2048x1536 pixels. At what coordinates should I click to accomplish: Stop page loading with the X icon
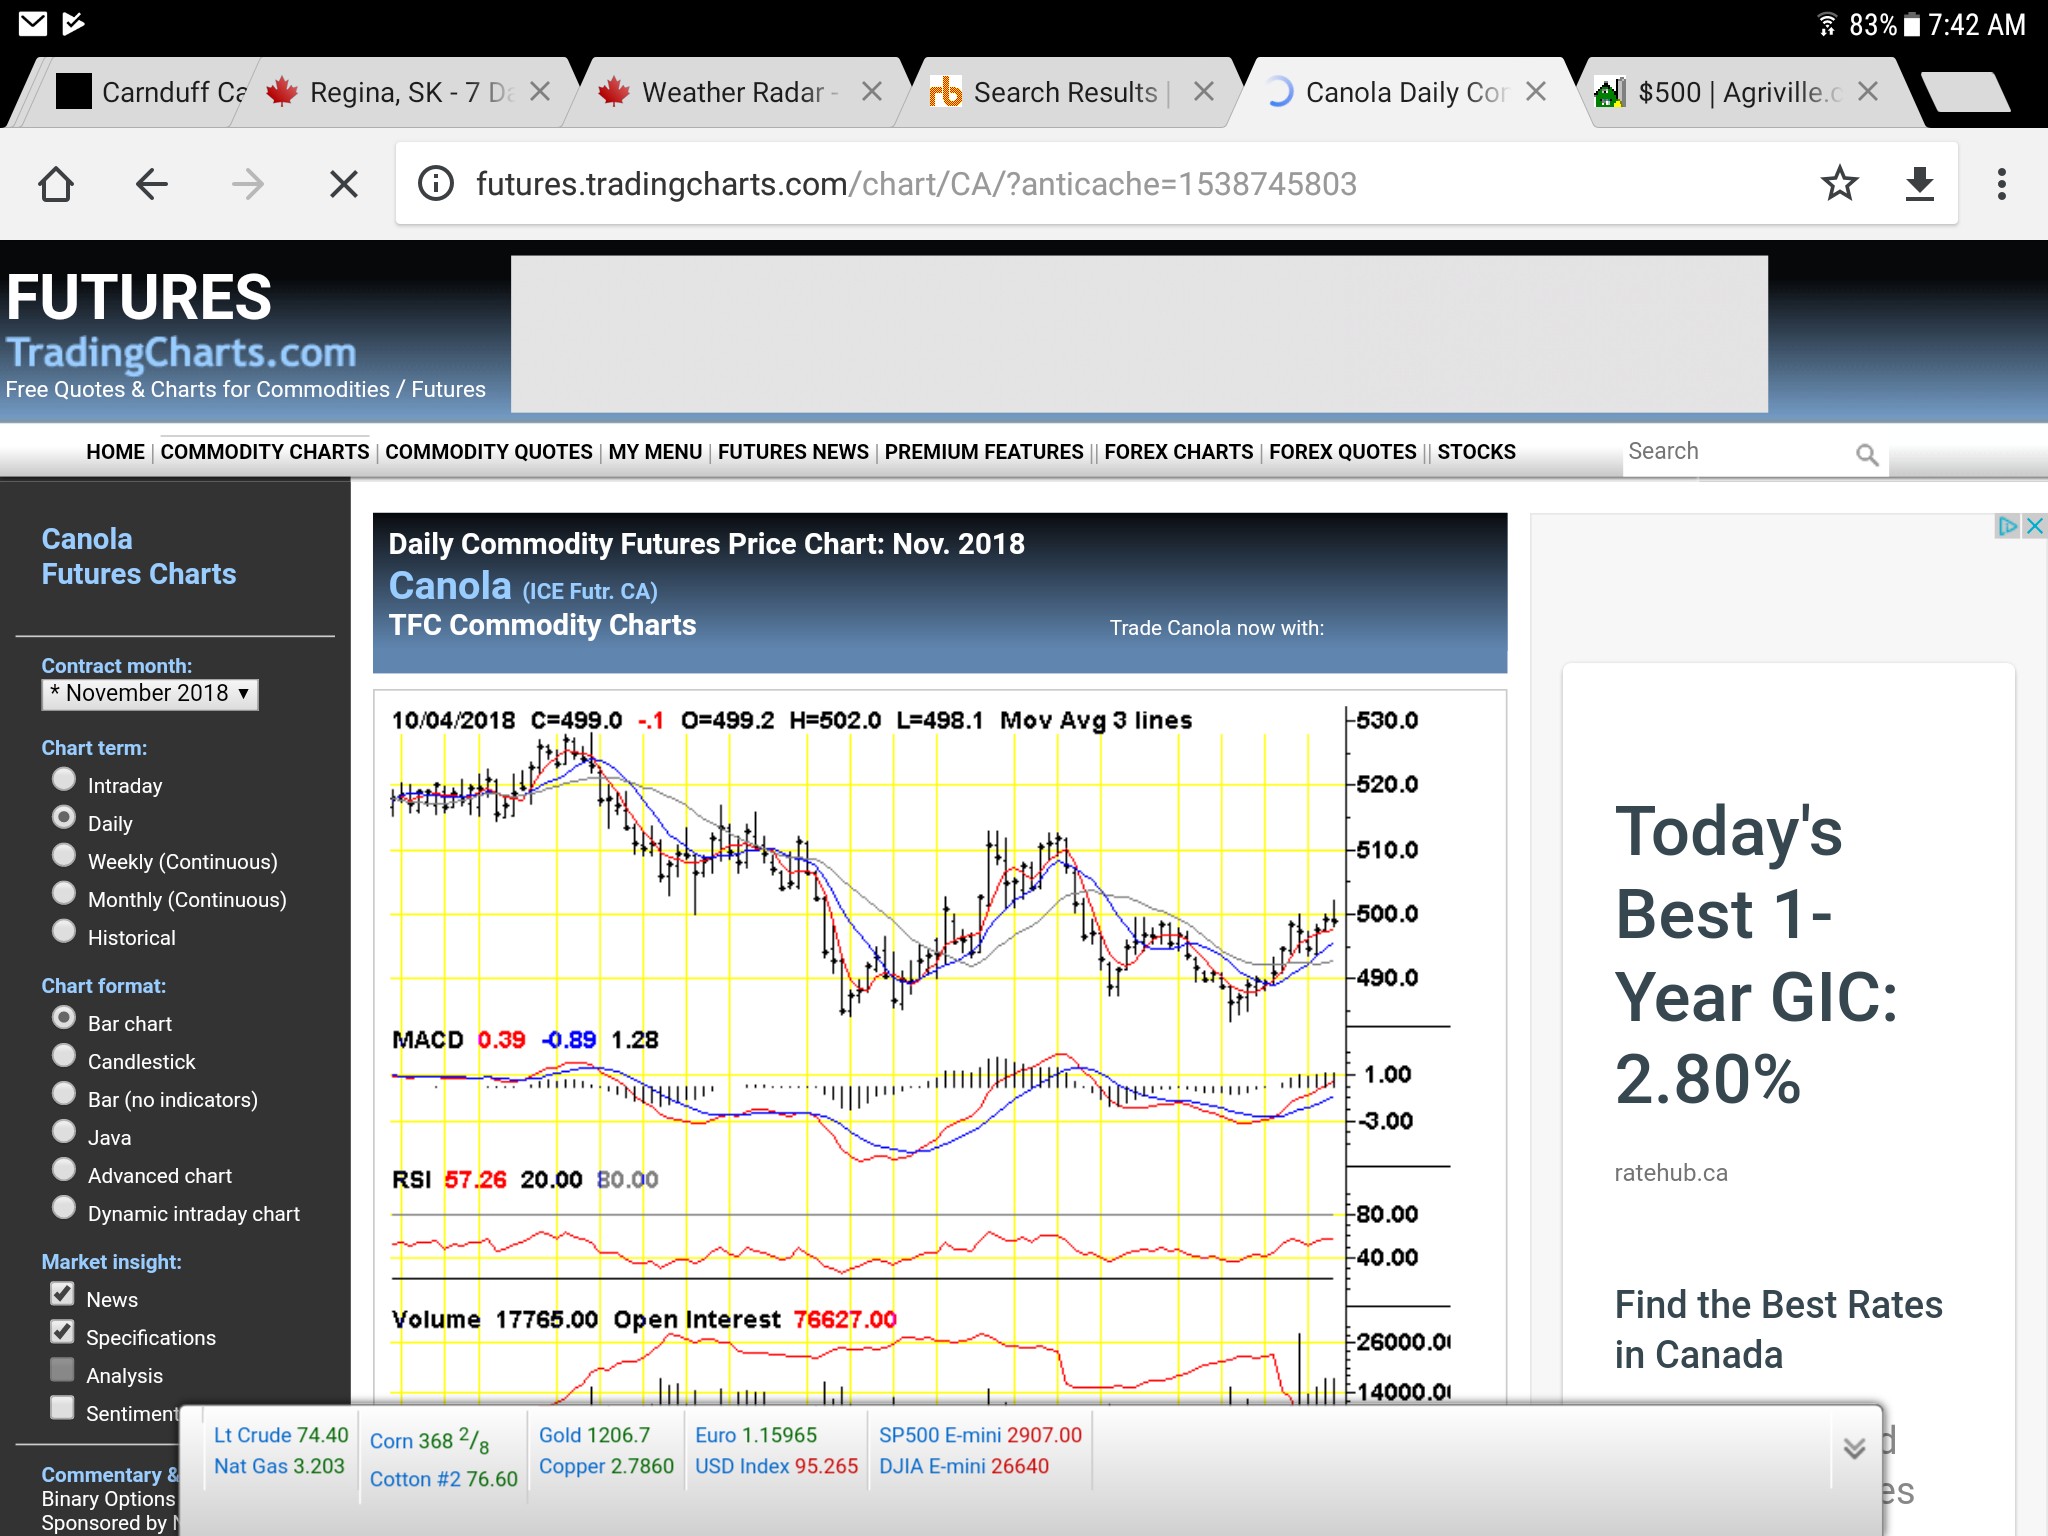(x=343, y=184)
